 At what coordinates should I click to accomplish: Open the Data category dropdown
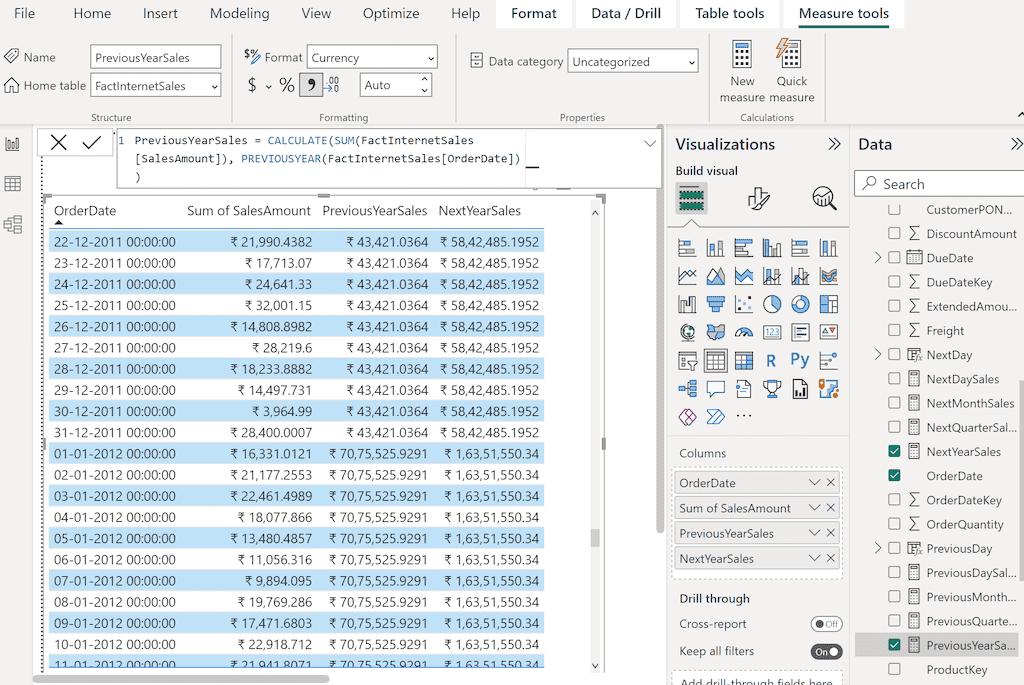pyautogui.click(x=693, y=60)
